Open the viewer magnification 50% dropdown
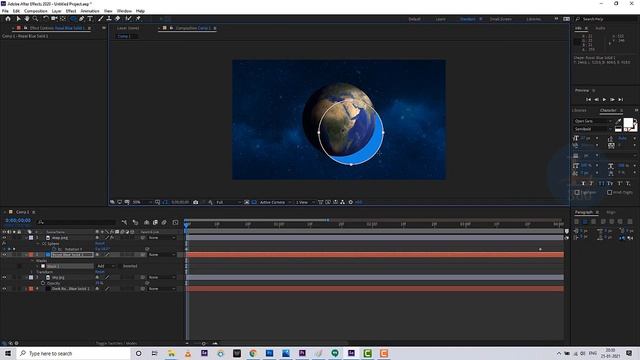 [142, 202]
